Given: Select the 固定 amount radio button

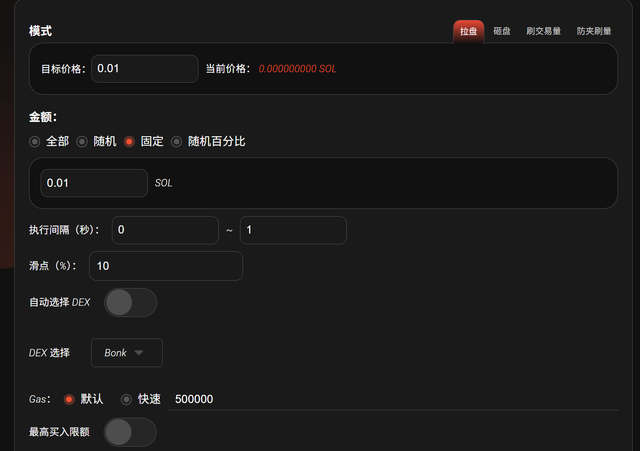Looking at the screenshot, I should pyautogui.click(x=129, y=142).
